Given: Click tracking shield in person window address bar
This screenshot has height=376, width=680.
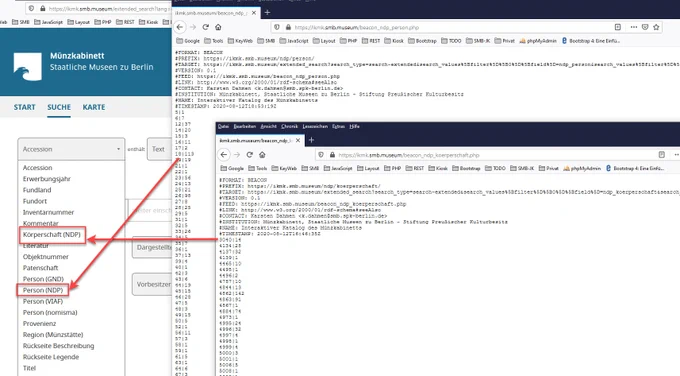Looking at the screenshot, I should pos(277,27).
